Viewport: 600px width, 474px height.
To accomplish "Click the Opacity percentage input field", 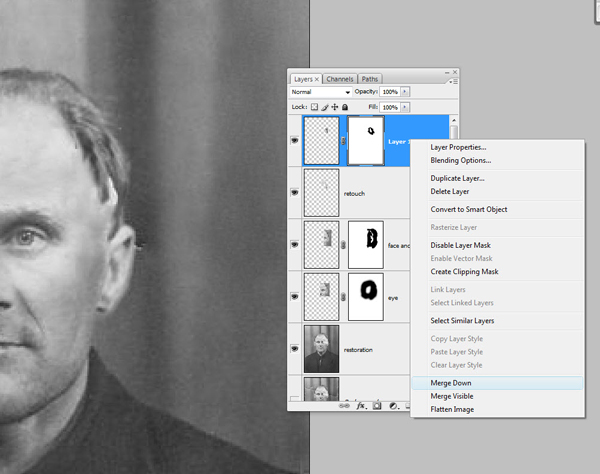I will pos(391,92).
